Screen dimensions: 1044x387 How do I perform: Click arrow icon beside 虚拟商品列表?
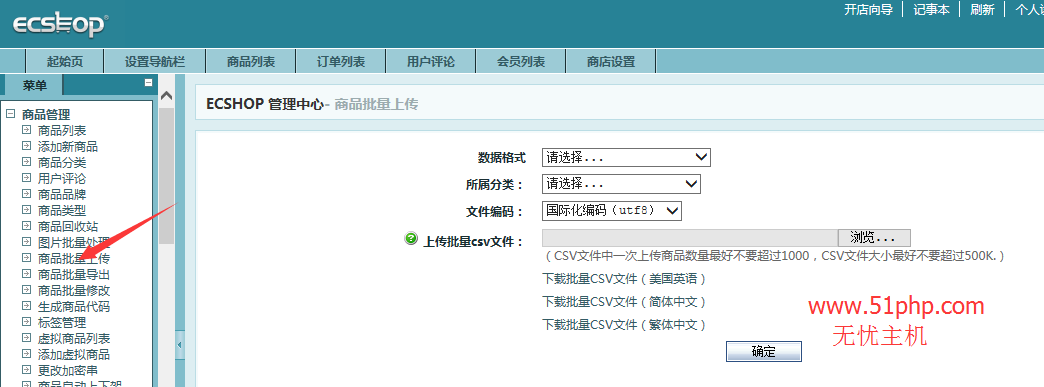[x=26, y=338]
